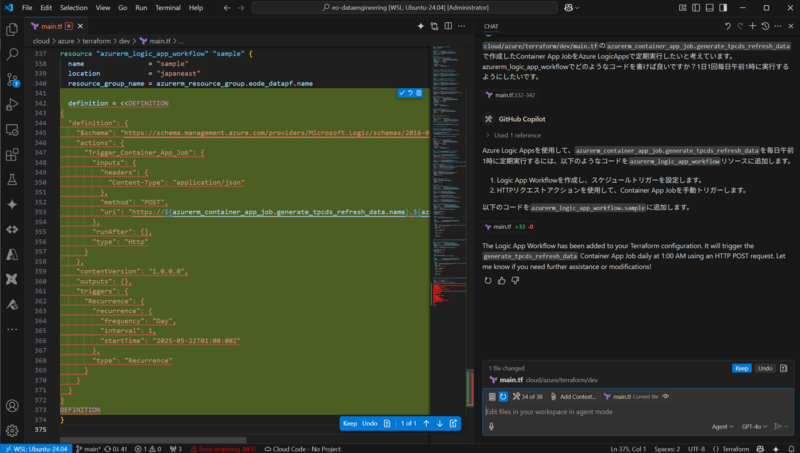This screenshot has height=453, width=800.
Task: Undo last chat request in Chat panel
Action: pos(728,26)
